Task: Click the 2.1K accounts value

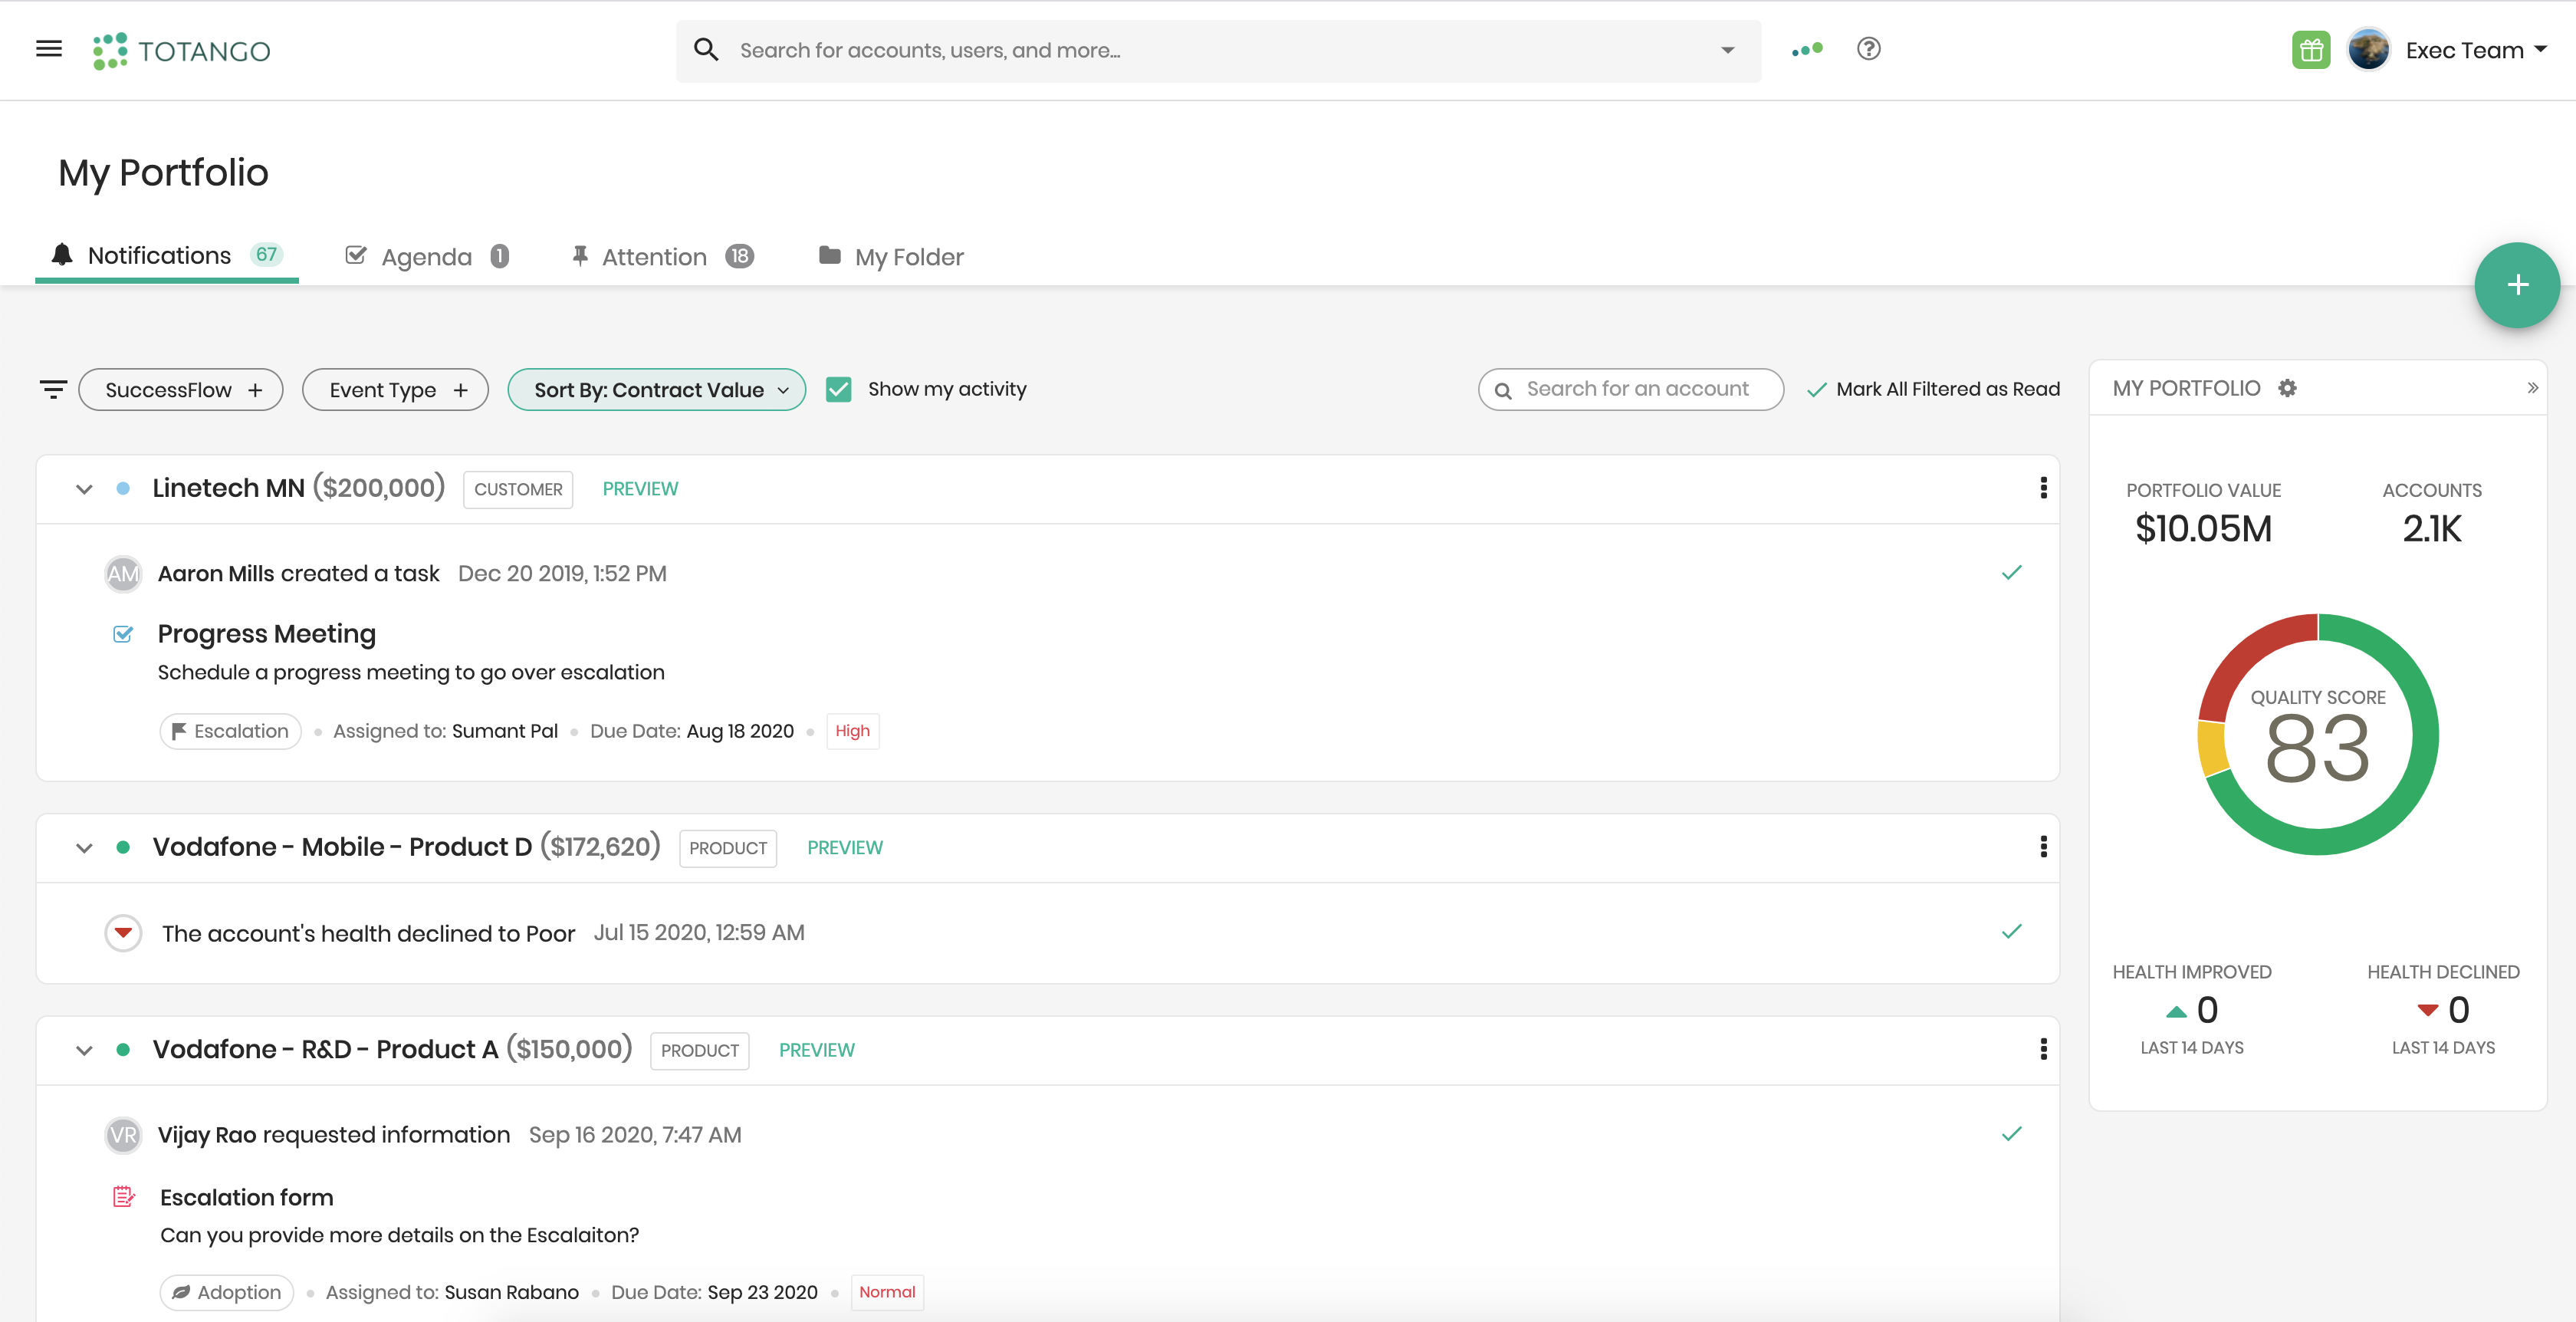Action: (2432, 528)
